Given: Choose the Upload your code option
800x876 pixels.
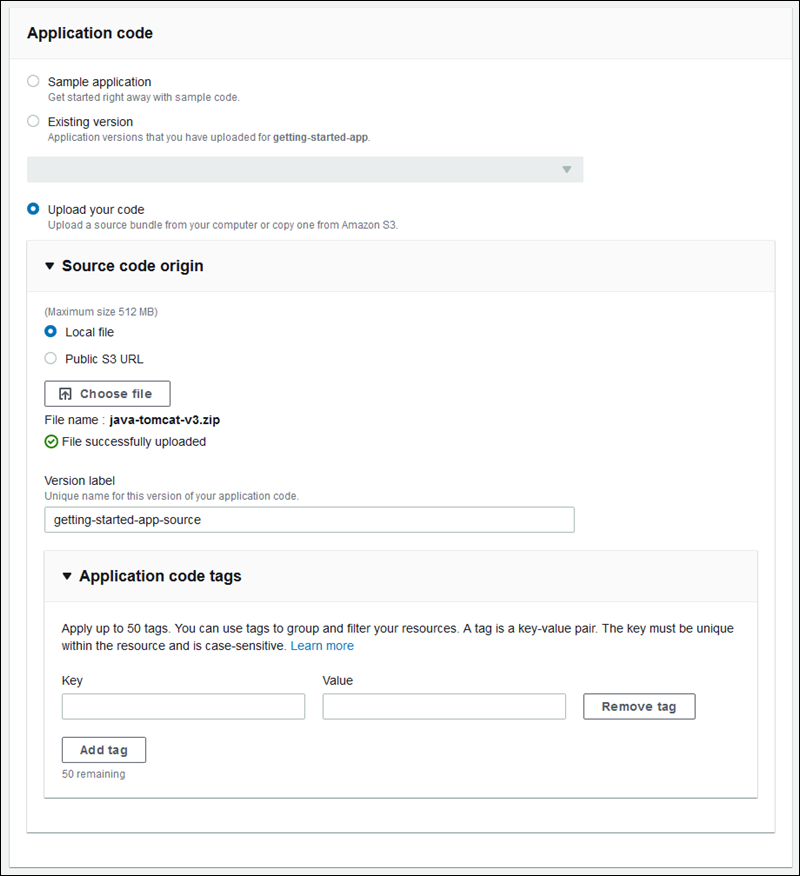Looking at the screenshot, I should point(31,209).
